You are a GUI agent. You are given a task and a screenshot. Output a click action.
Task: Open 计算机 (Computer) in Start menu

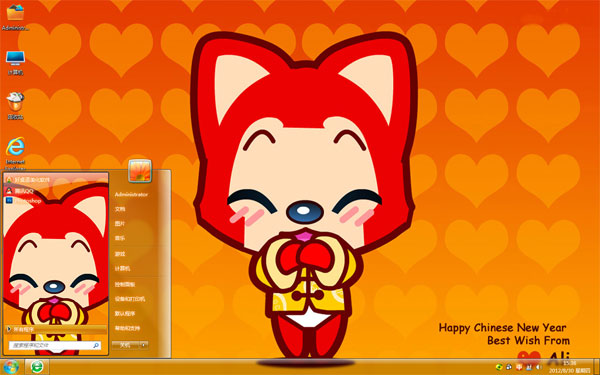click(122, 269)
